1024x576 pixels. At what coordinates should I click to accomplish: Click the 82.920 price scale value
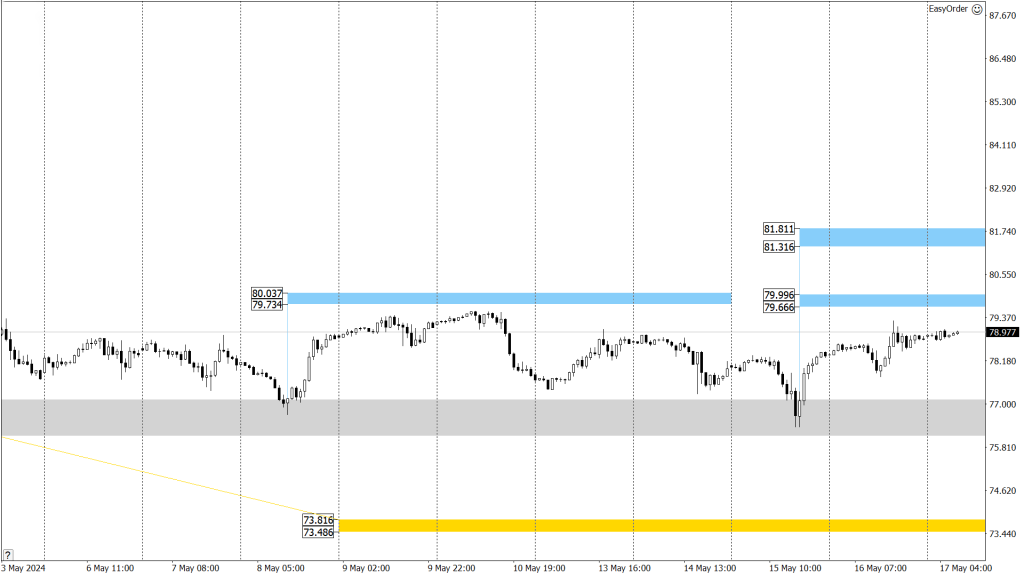click(x=1002, y=188)
